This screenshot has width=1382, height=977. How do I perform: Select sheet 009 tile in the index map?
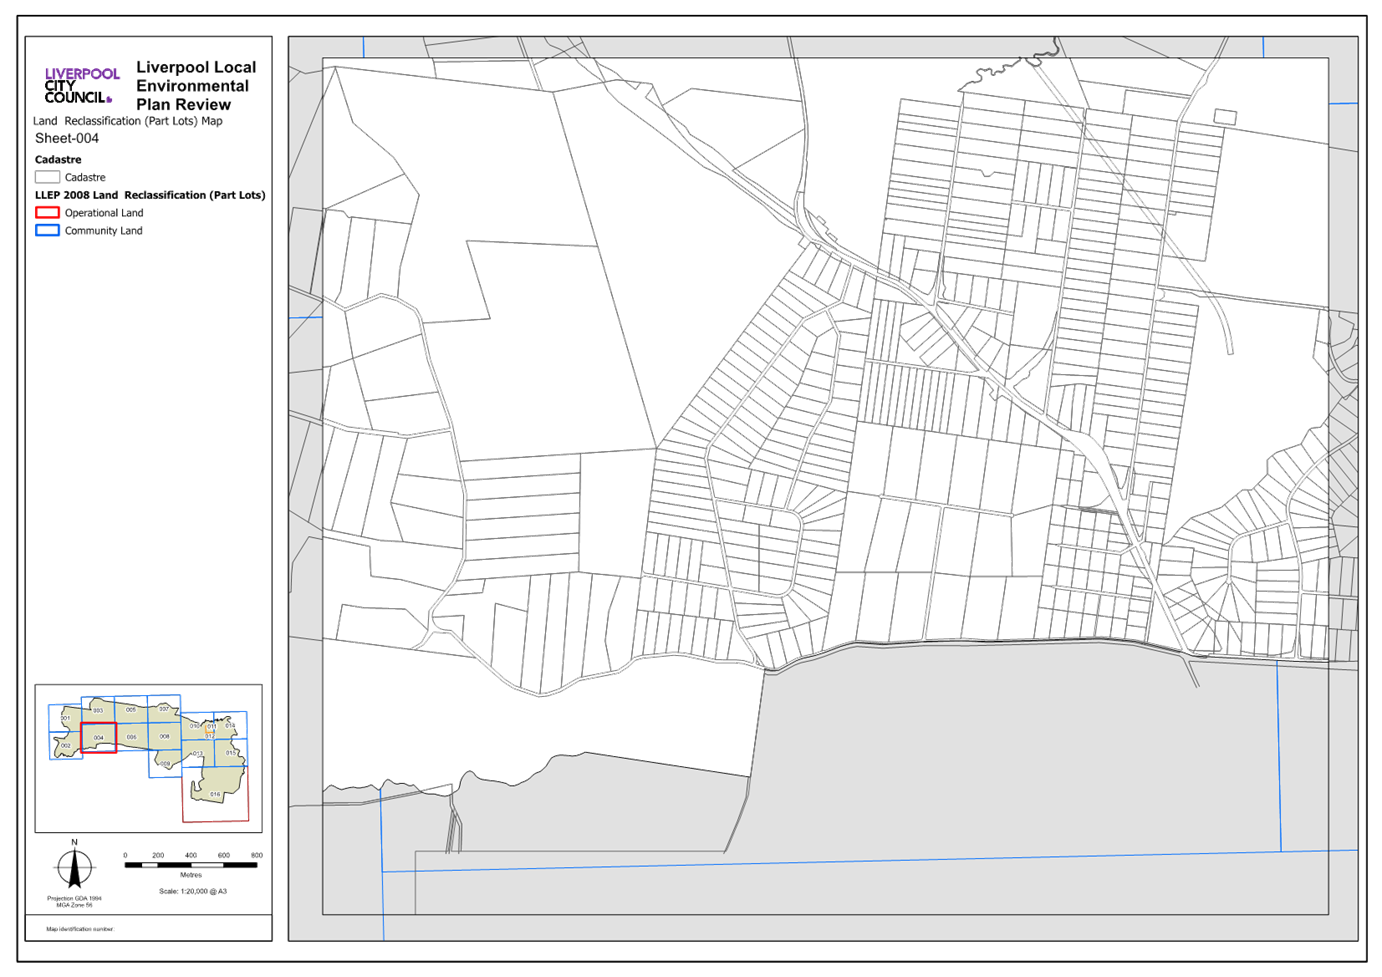pyautogui.click(x=165, y=764)
